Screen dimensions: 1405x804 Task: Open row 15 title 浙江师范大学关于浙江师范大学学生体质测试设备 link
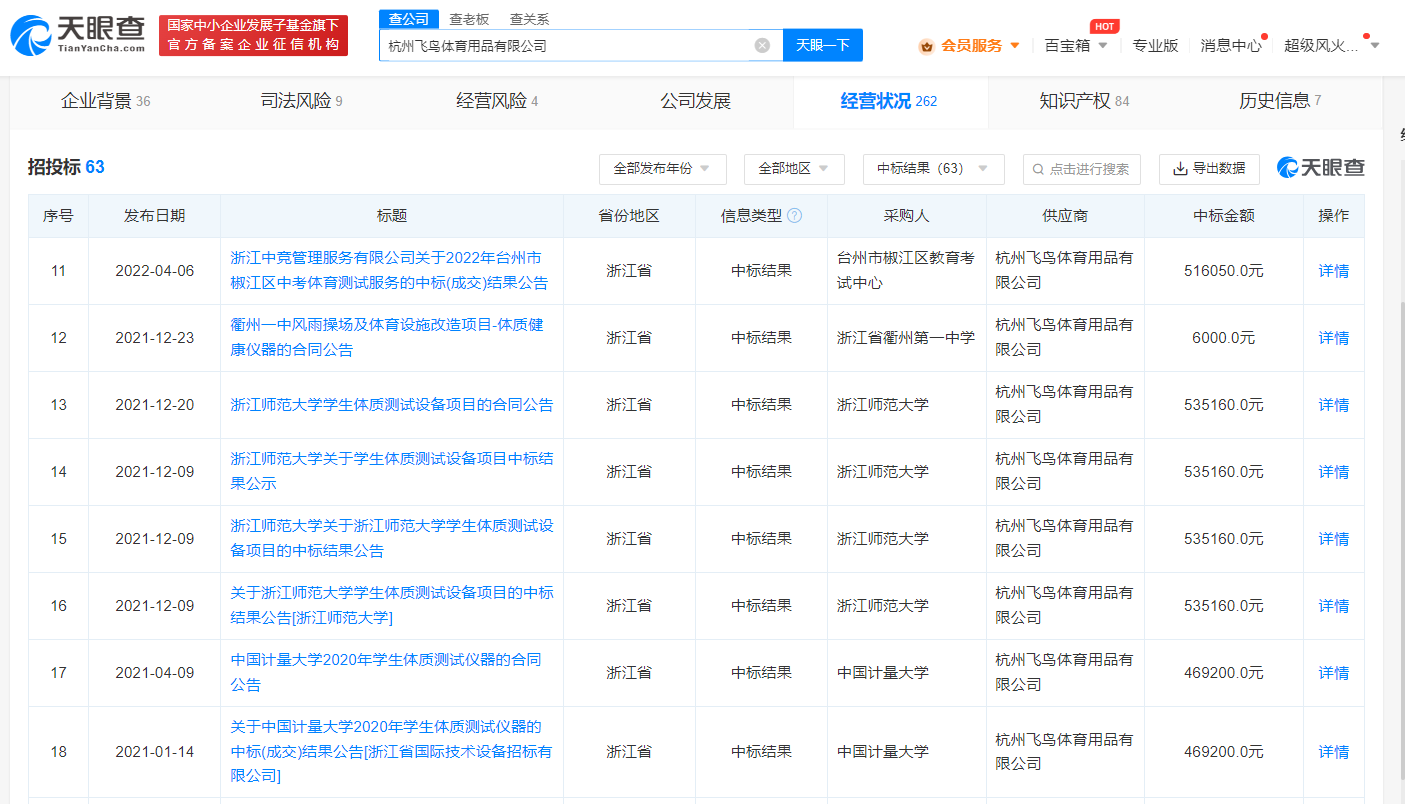[392, 538]
